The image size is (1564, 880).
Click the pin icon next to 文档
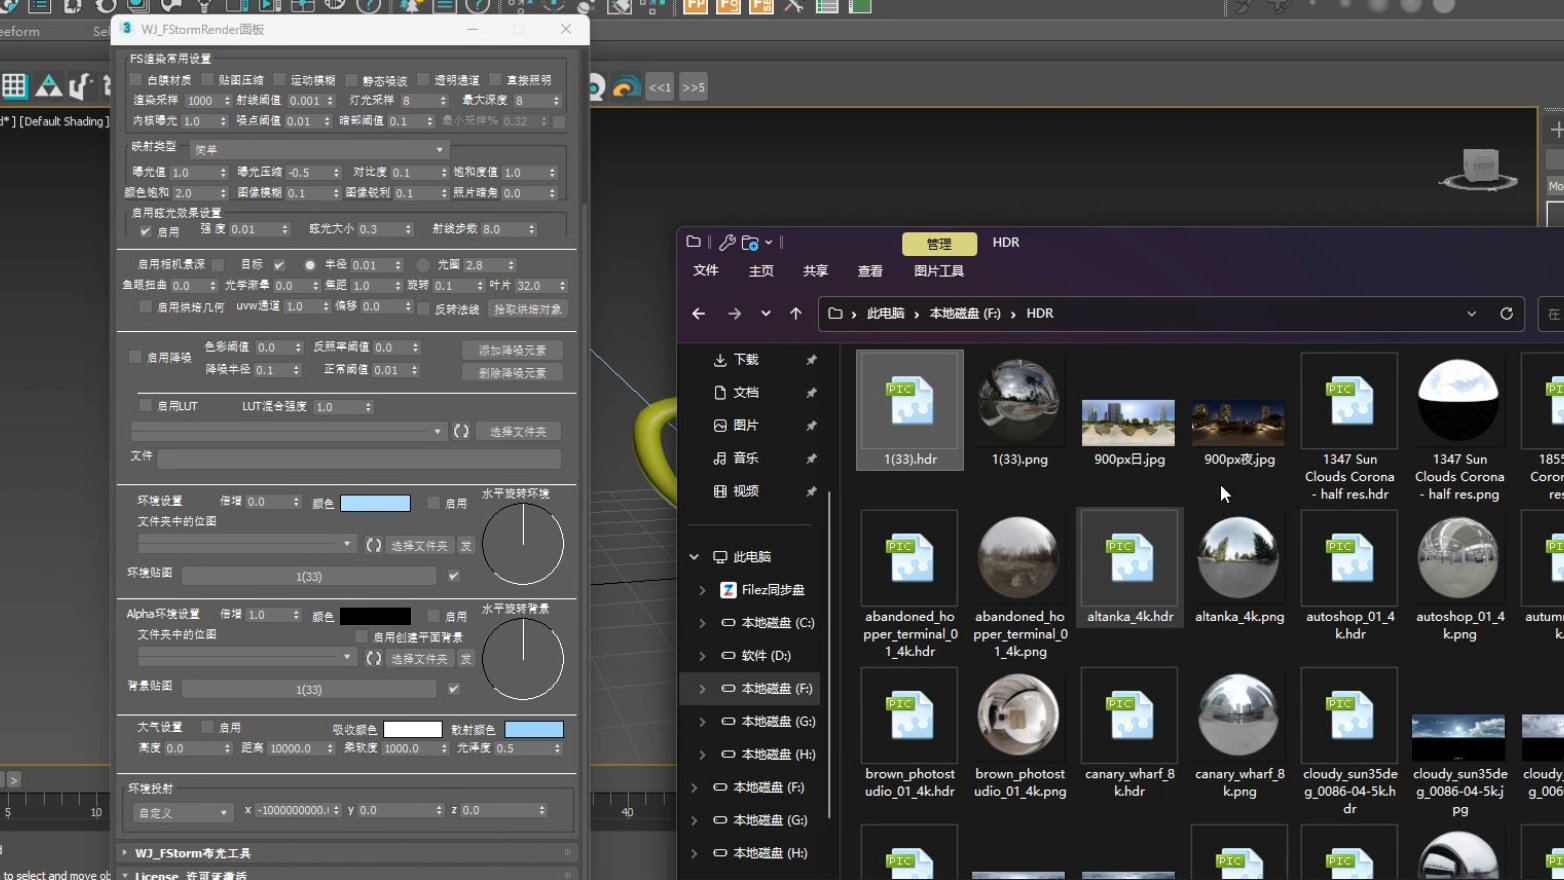[x=811, y=393]
